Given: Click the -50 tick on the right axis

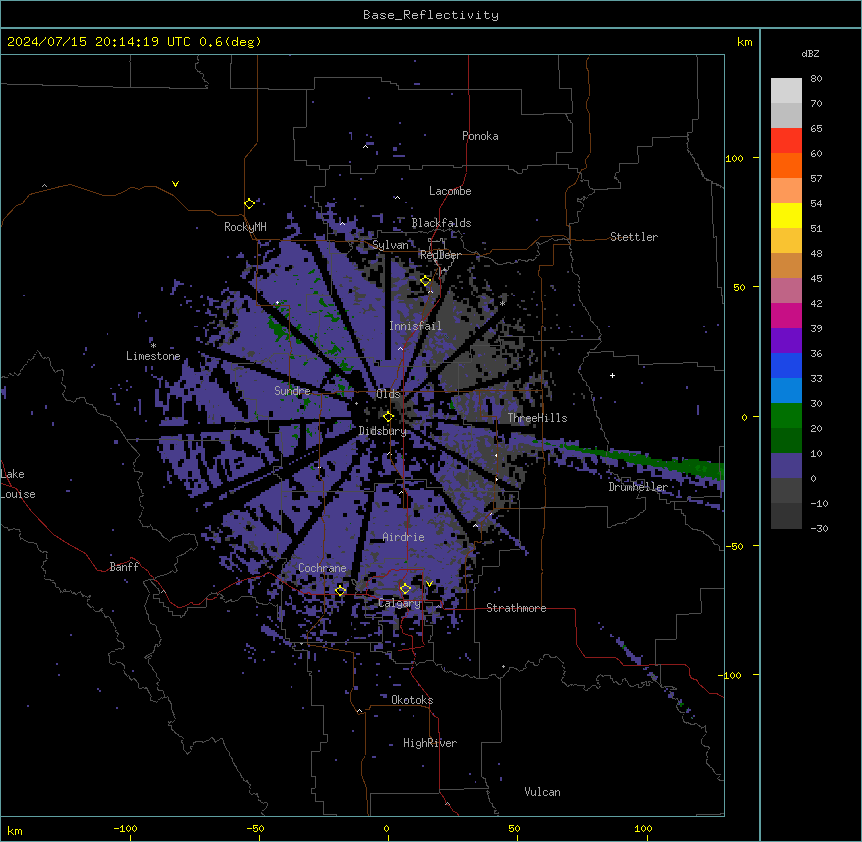Looking at the screenshot, I should tap(734, 546).
